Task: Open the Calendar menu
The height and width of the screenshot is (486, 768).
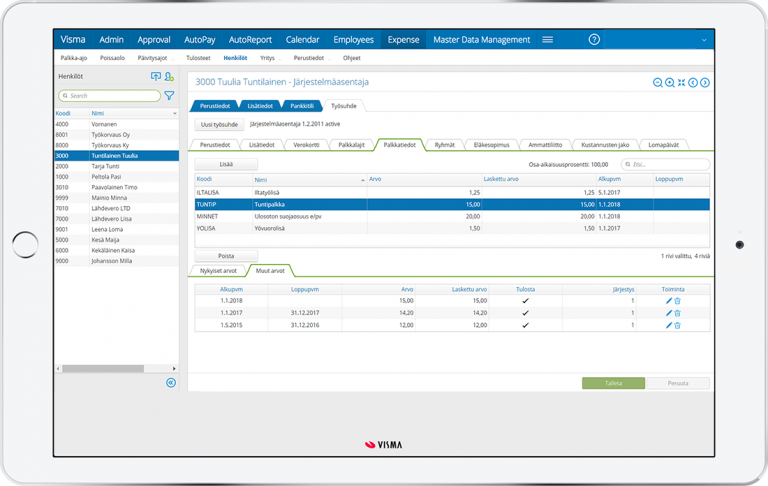Action: [x=302, y=40]
